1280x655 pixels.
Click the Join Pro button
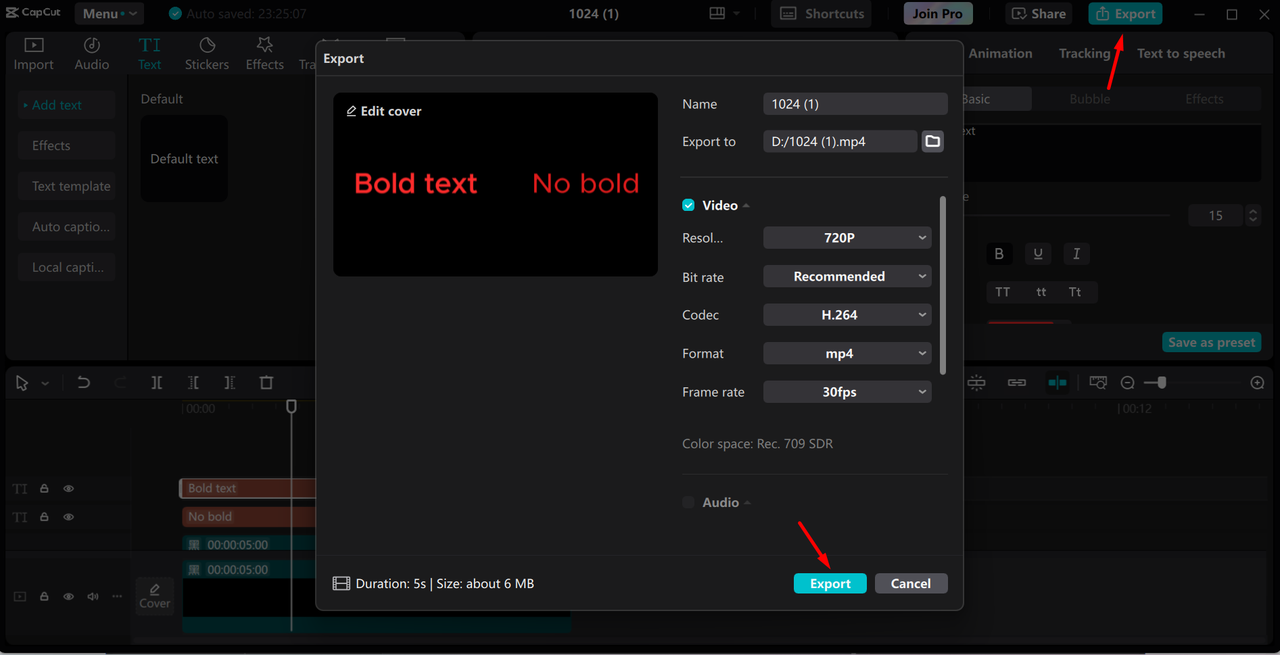click(x=938, y=14)
